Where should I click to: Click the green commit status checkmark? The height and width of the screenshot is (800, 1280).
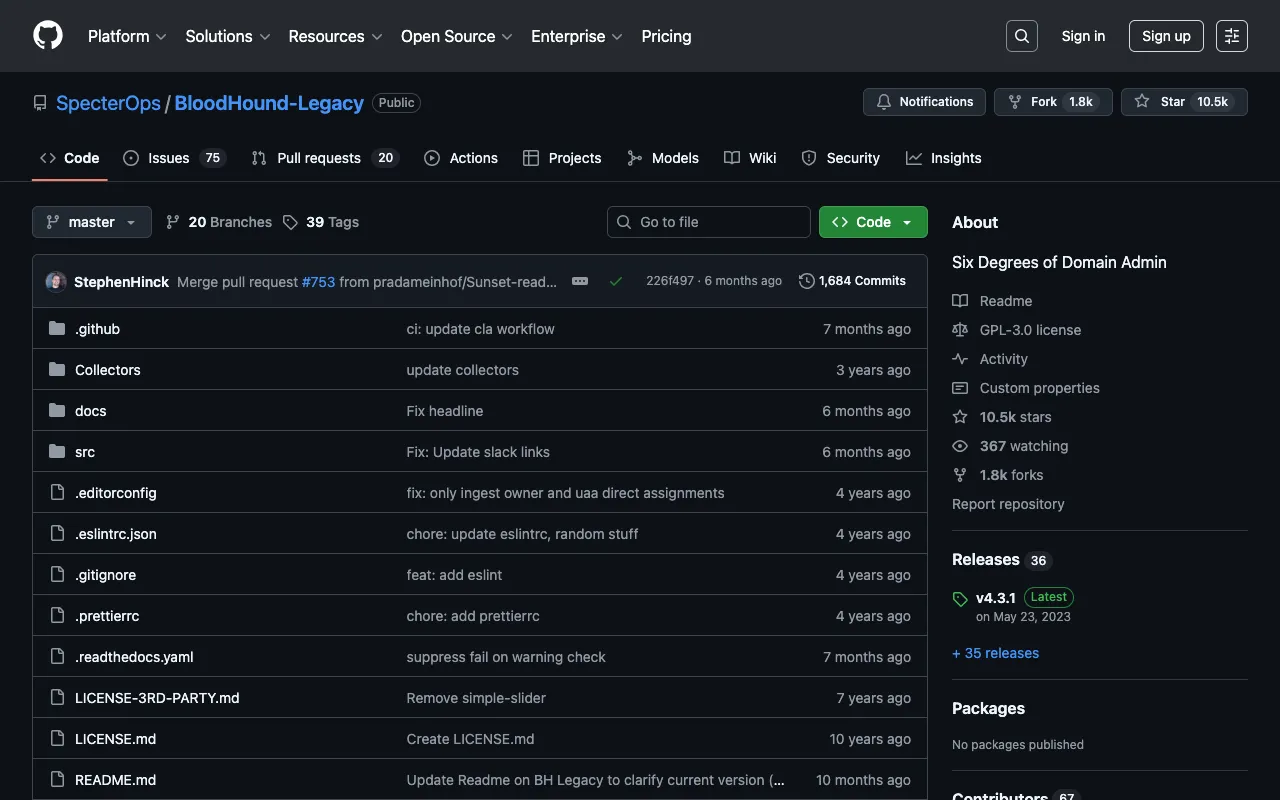click(616, 281)
